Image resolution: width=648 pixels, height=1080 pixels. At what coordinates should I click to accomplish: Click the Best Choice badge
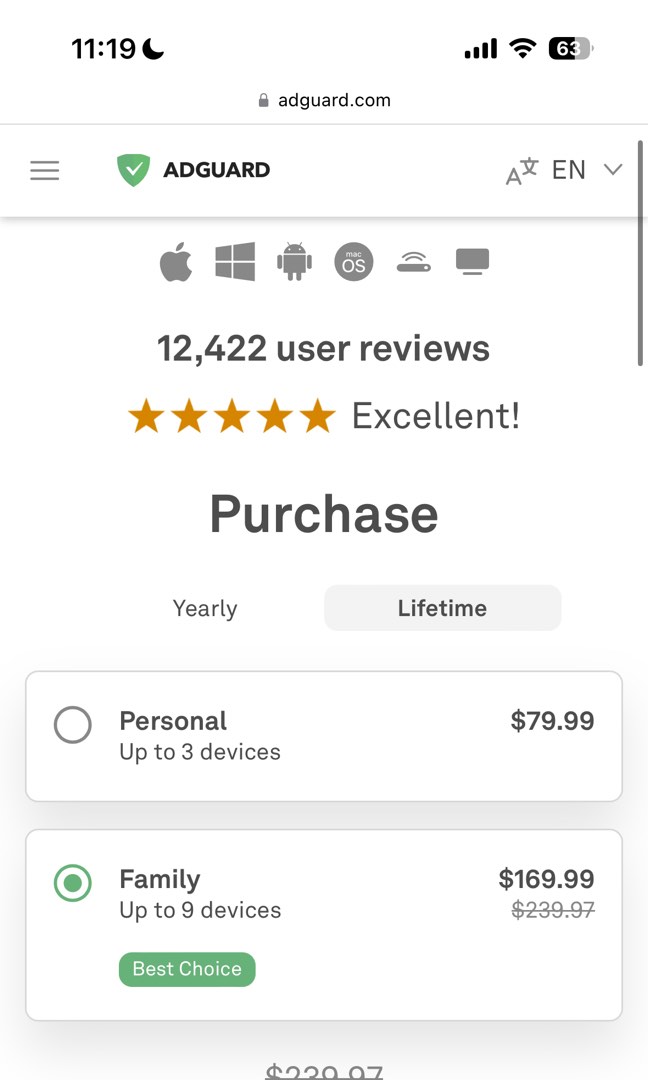186,969
